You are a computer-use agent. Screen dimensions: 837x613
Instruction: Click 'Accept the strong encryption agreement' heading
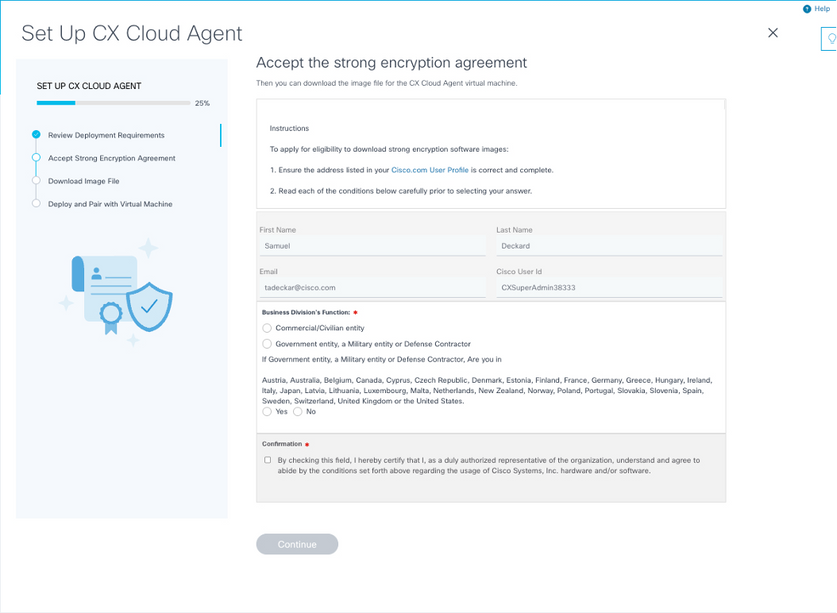pyautogui.click(x=391, y=62)
